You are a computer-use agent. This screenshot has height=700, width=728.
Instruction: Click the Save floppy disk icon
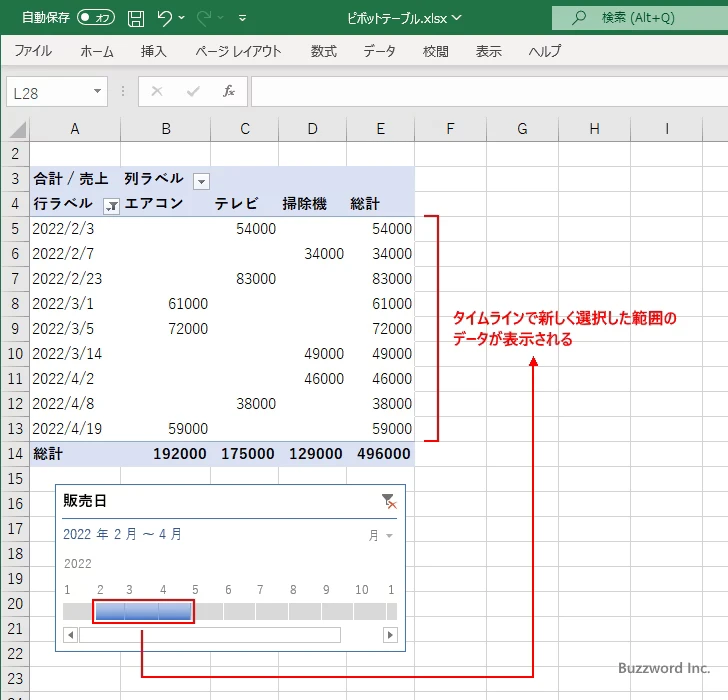[136, 18]
